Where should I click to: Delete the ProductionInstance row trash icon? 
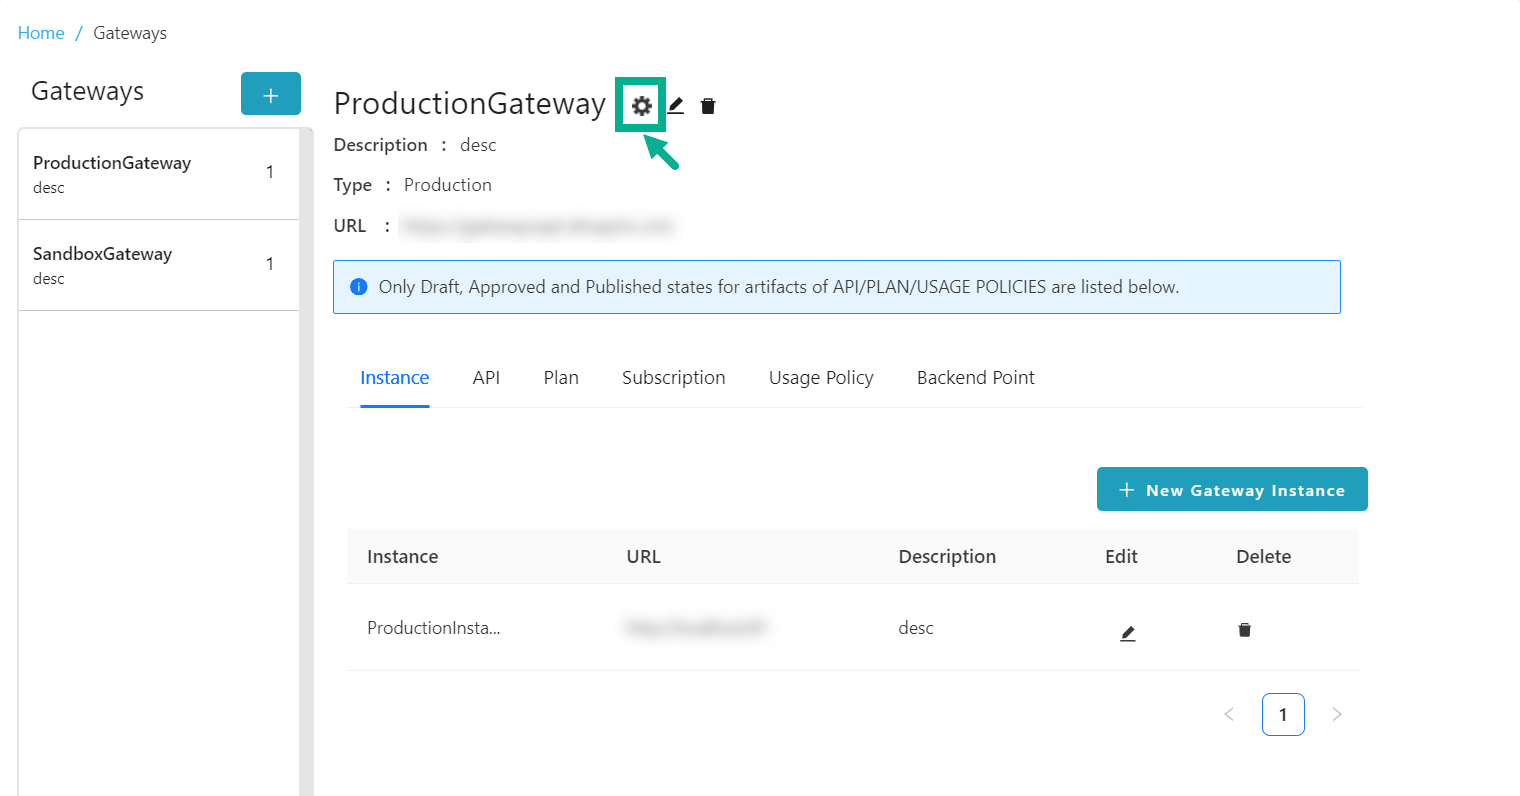1244,630
